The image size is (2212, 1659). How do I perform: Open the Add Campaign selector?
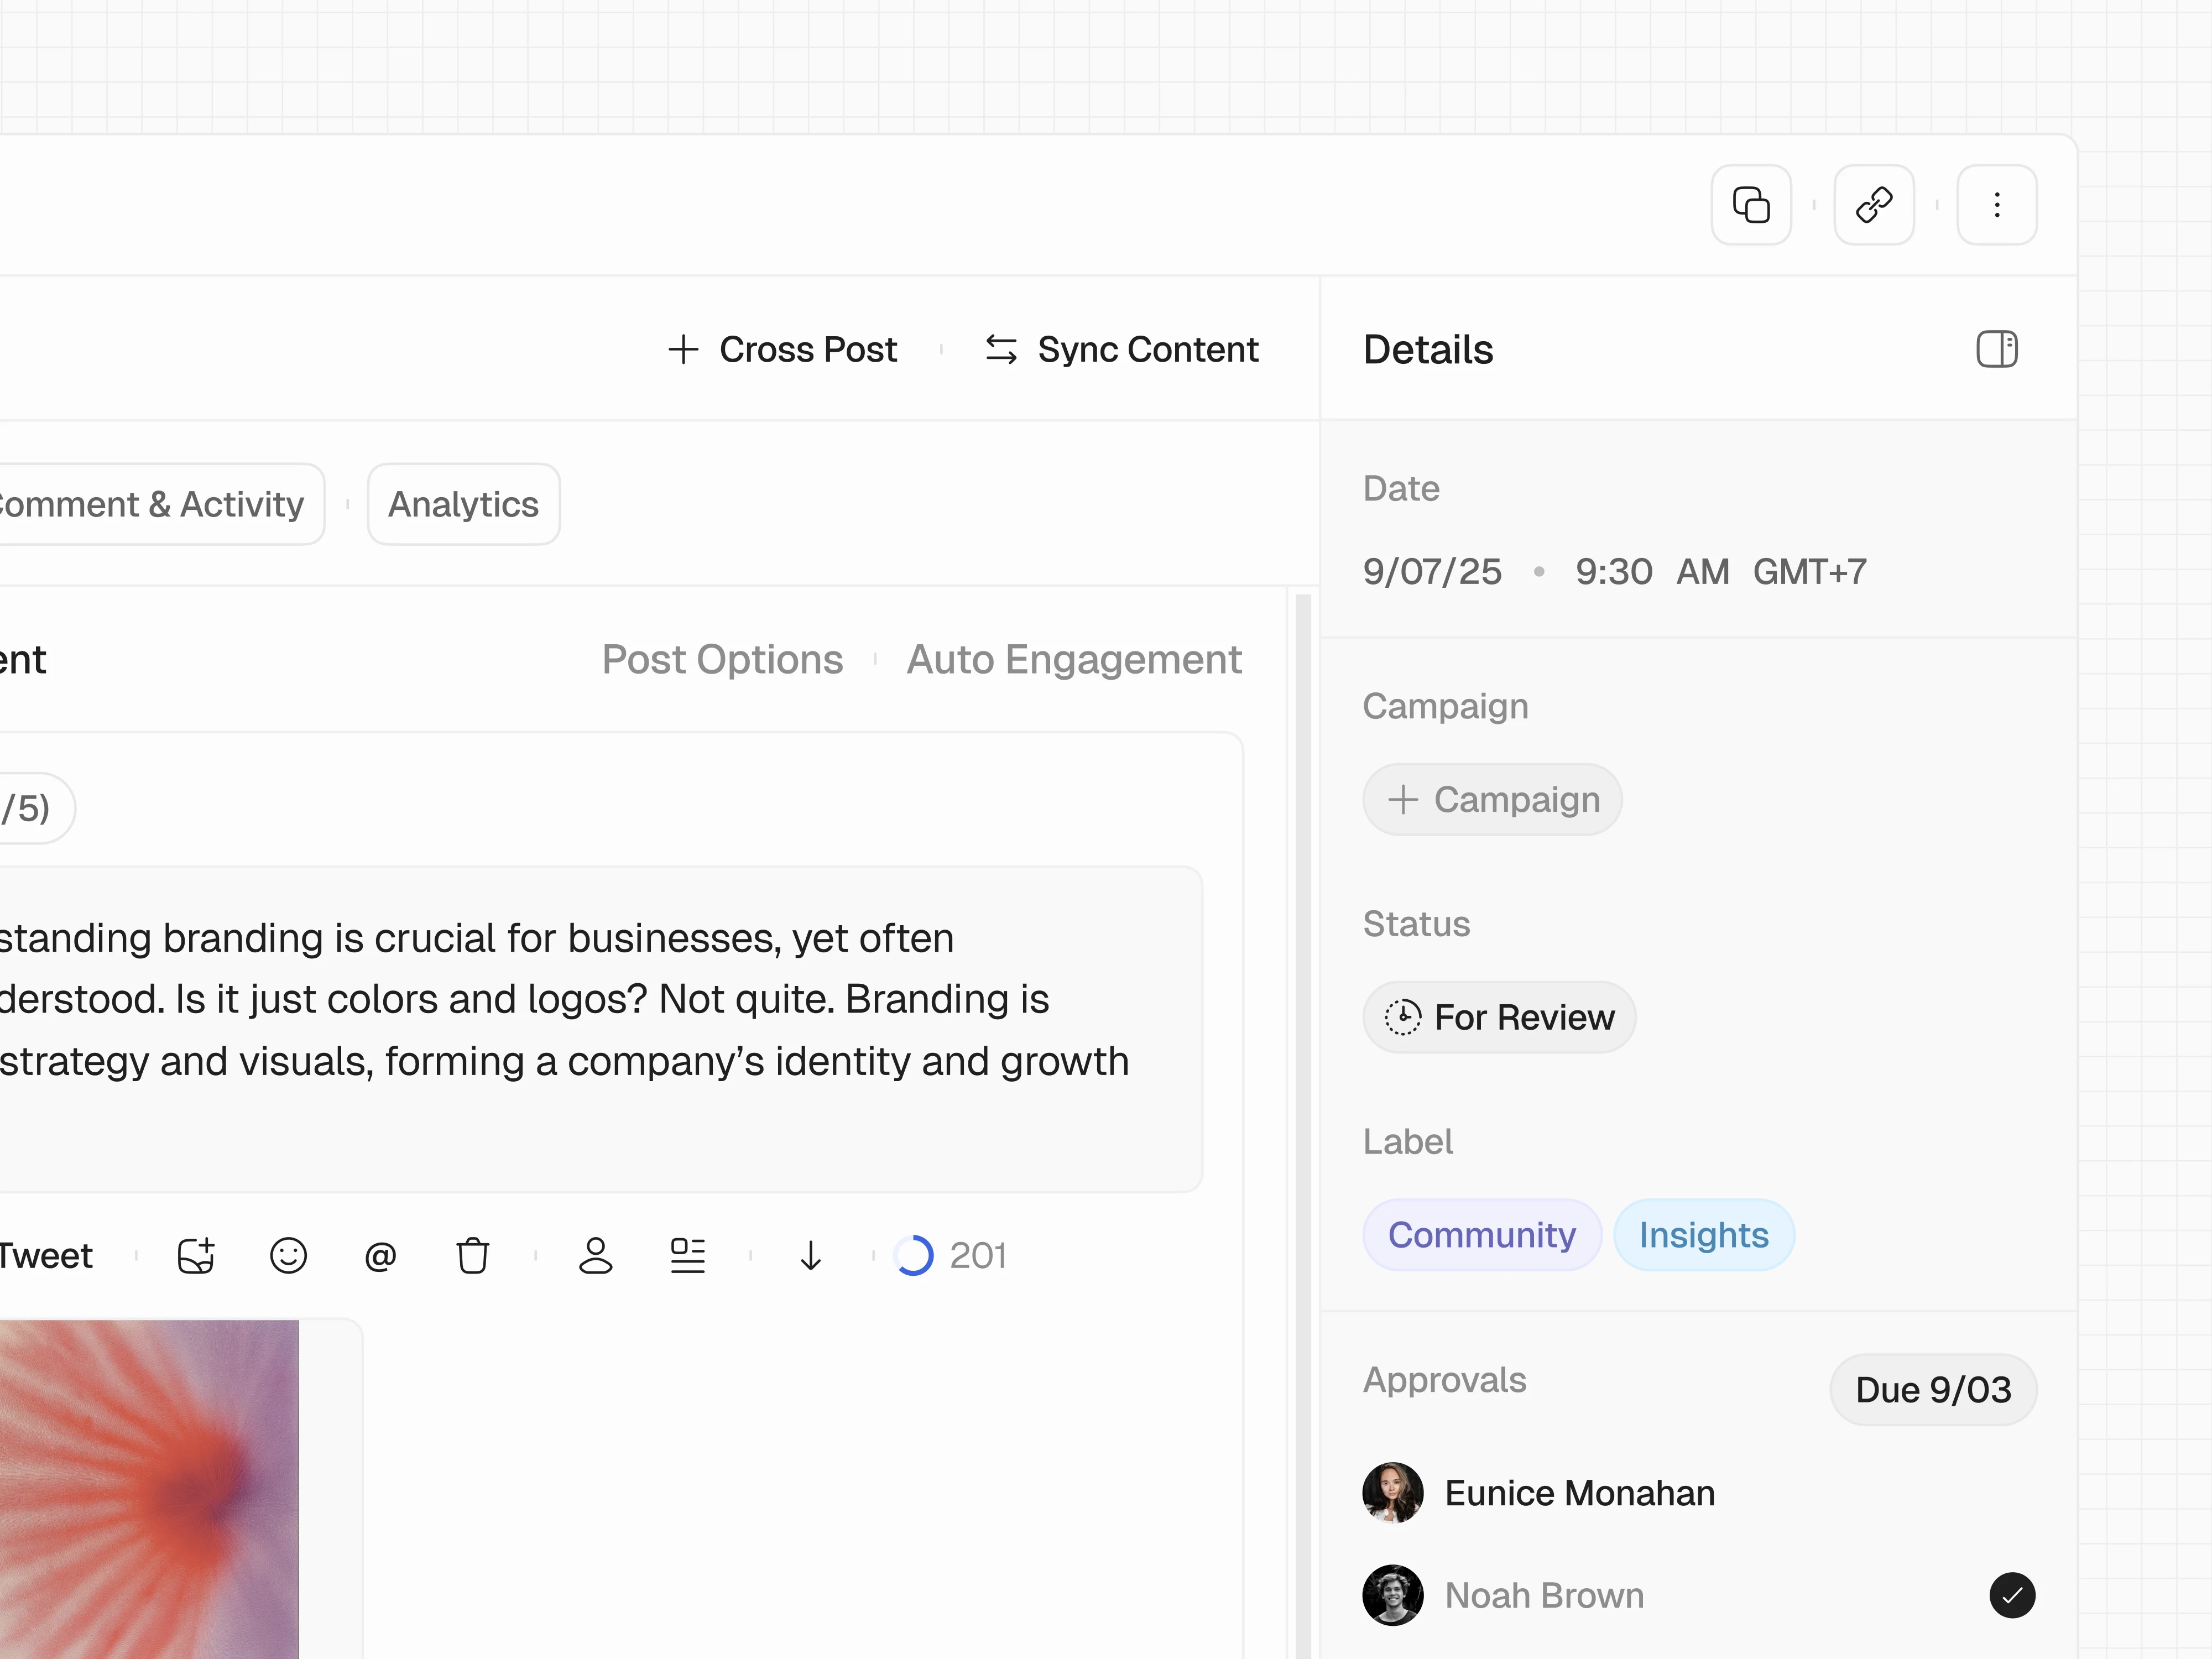[1491, 799]
